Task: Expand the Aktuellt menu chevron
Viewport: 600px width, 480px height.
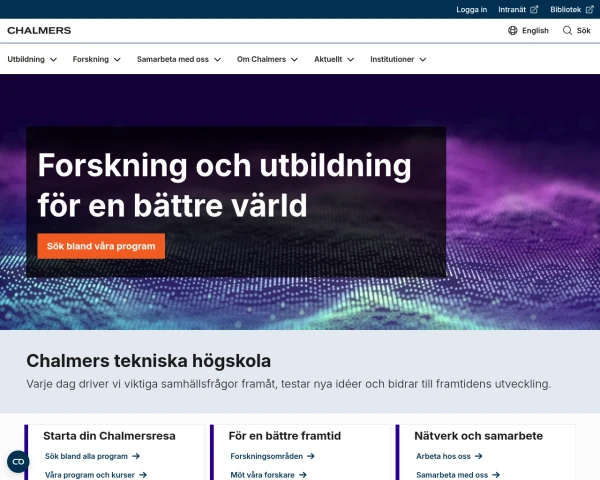Action: coord(351,60)
